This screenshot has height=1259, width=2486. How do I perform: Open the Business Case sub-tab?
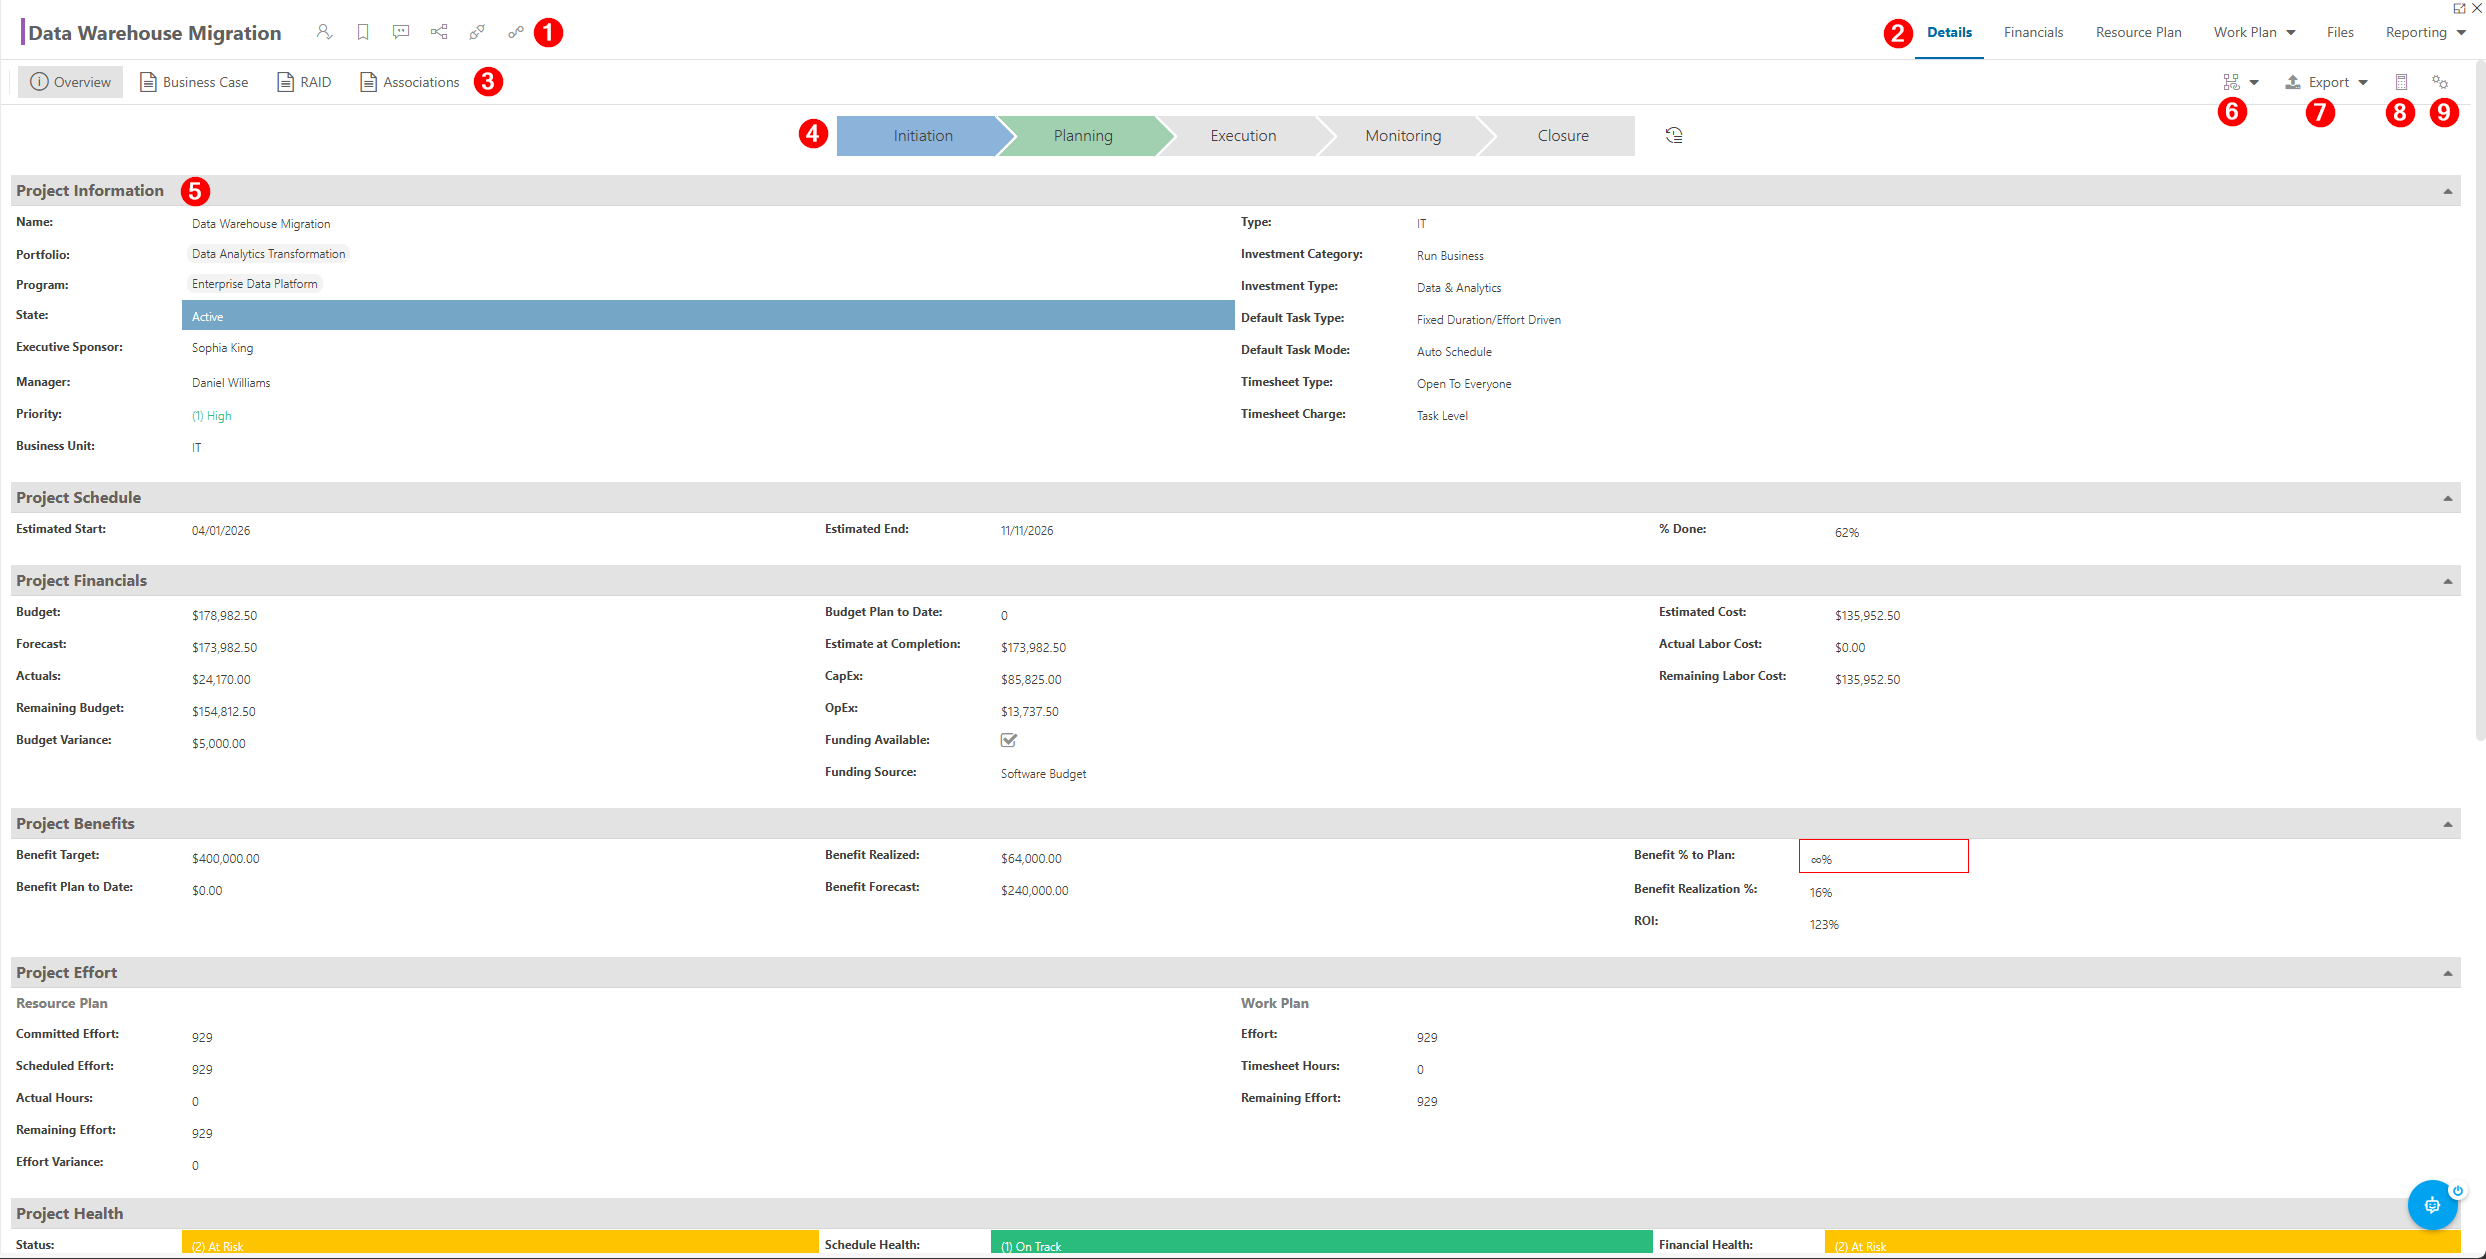[194, 82]
